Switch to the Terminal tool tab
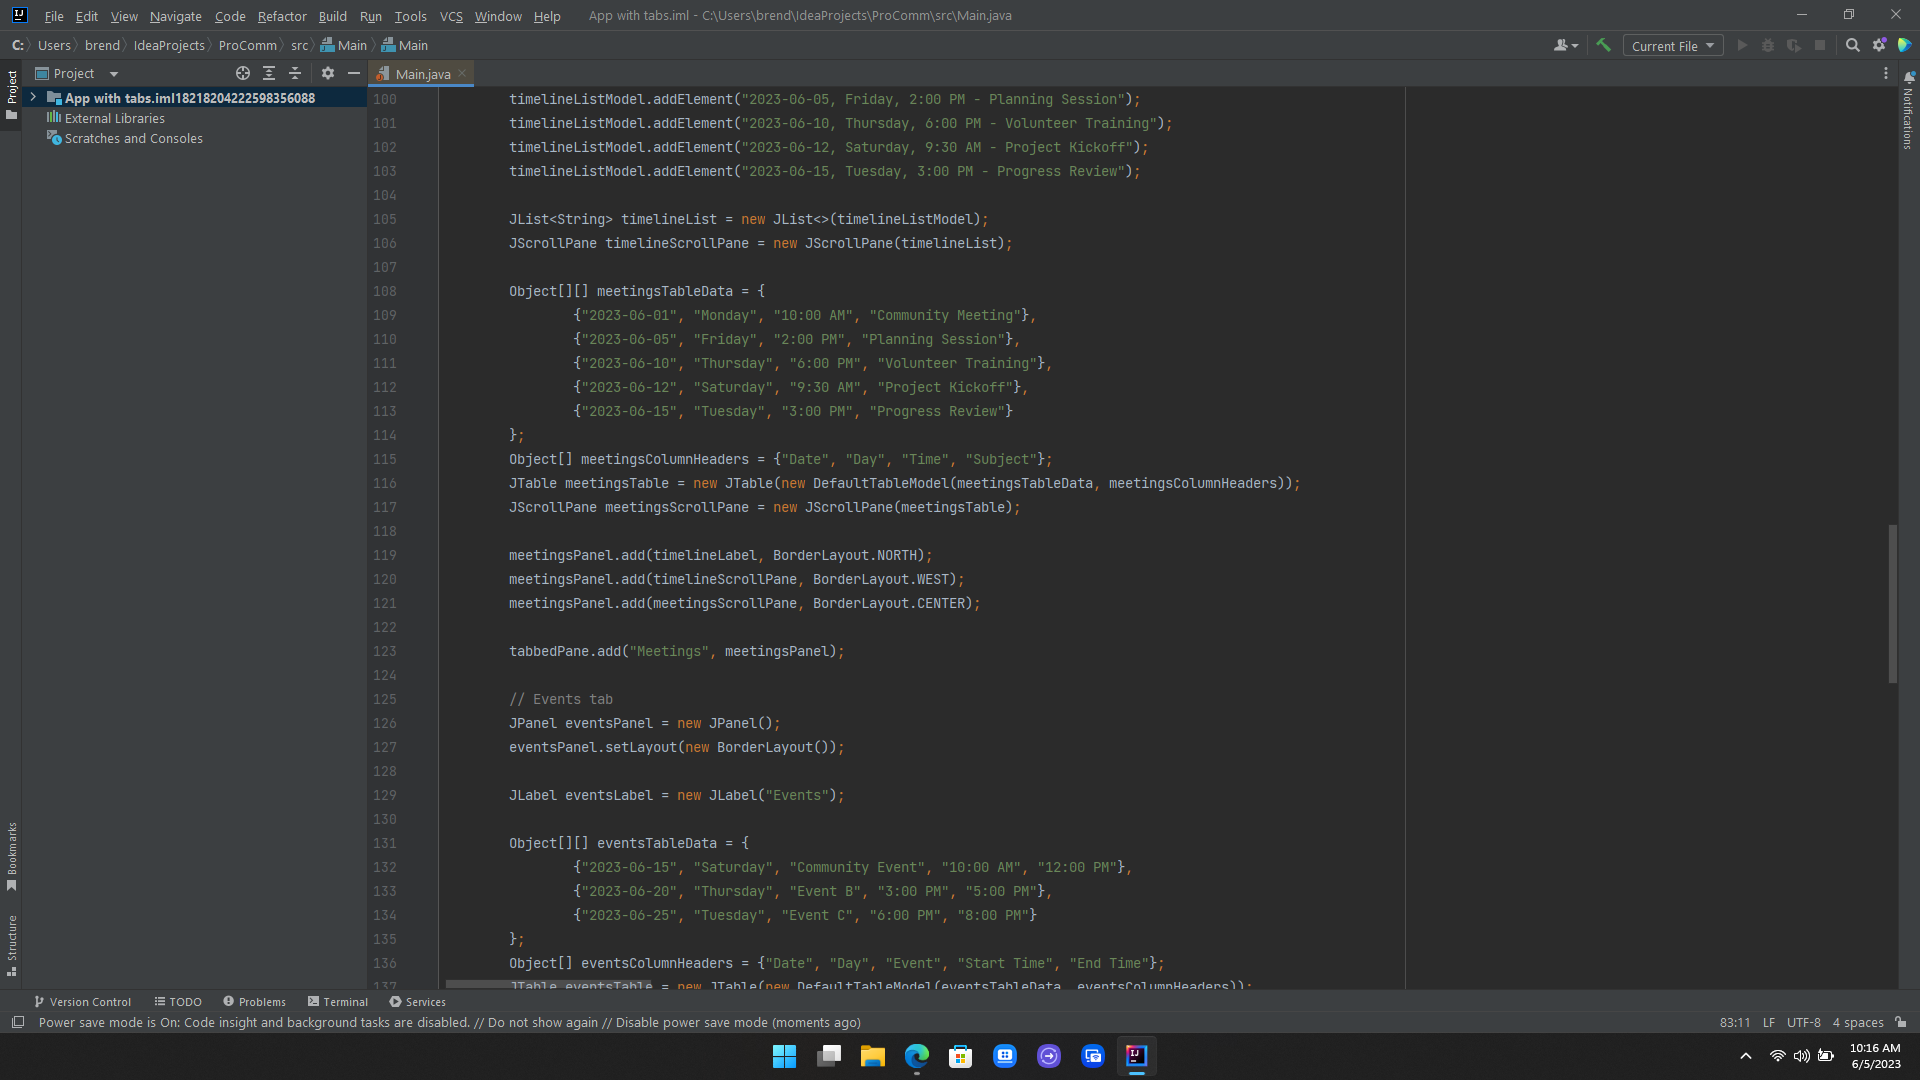The image size is (1920, 1080). (x=338, y=1001)
